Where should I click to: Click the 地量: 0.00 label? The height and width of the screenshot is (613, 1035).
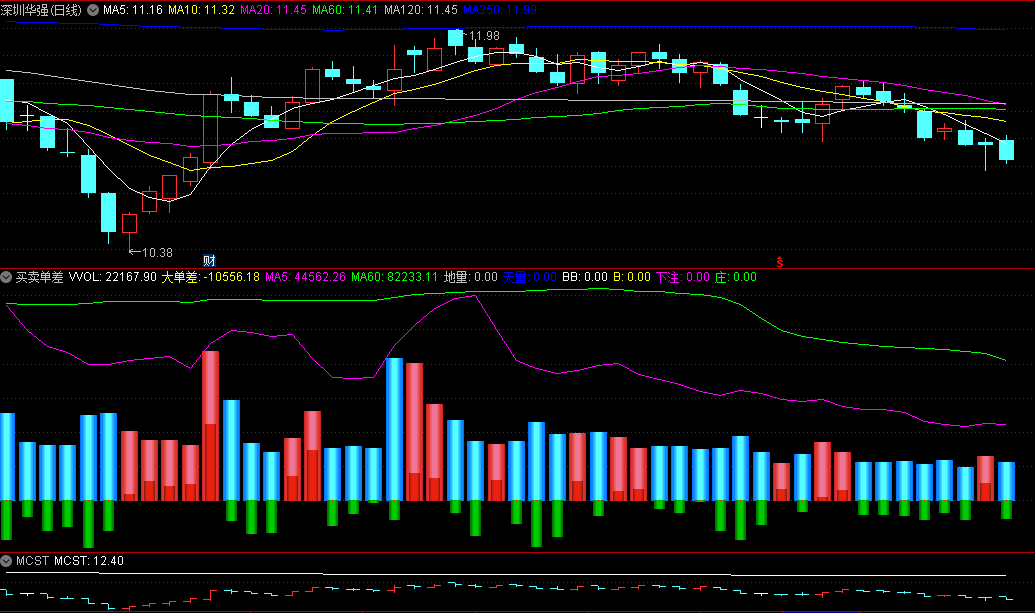coord(470,277)
